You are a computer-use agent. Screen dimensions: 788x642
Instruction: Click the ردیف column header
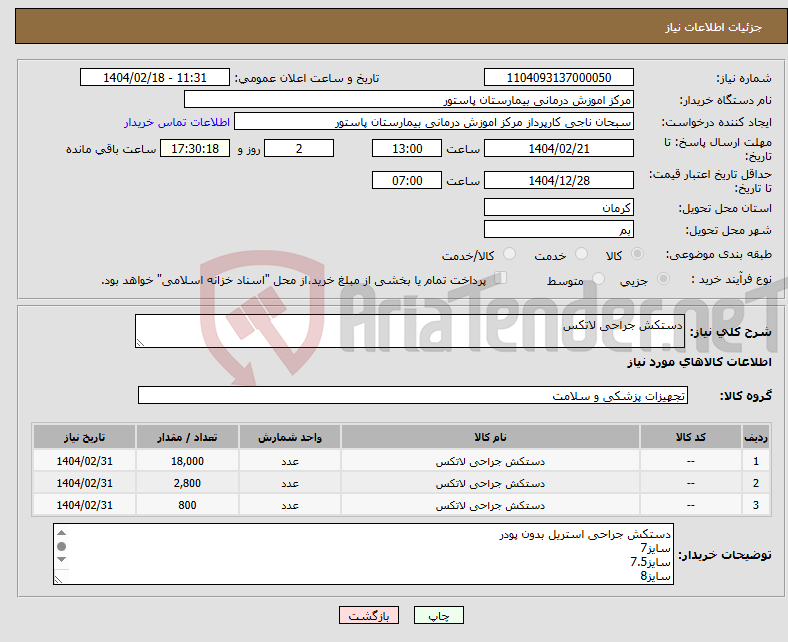coord(756,437)
